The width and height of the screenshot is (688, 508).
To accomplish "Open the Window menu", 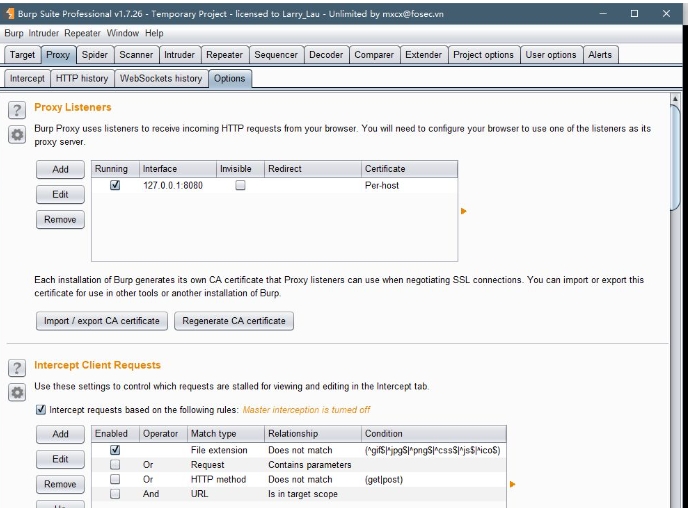I will 123,33.
